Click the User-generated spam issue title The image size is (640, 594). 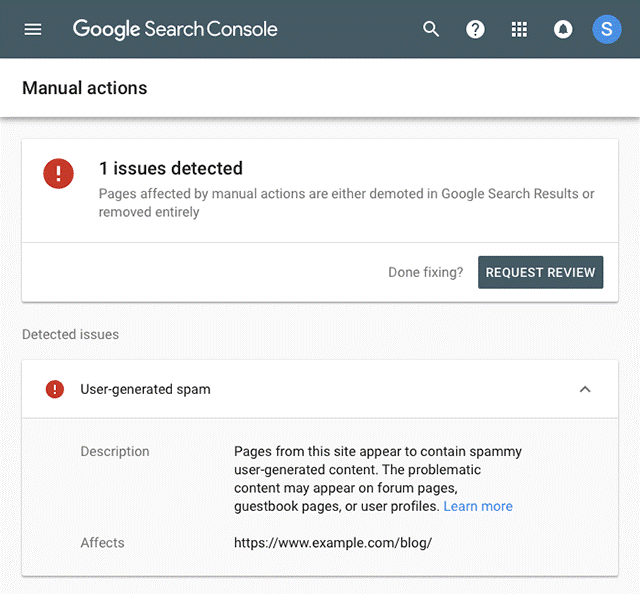pos(145,389)
